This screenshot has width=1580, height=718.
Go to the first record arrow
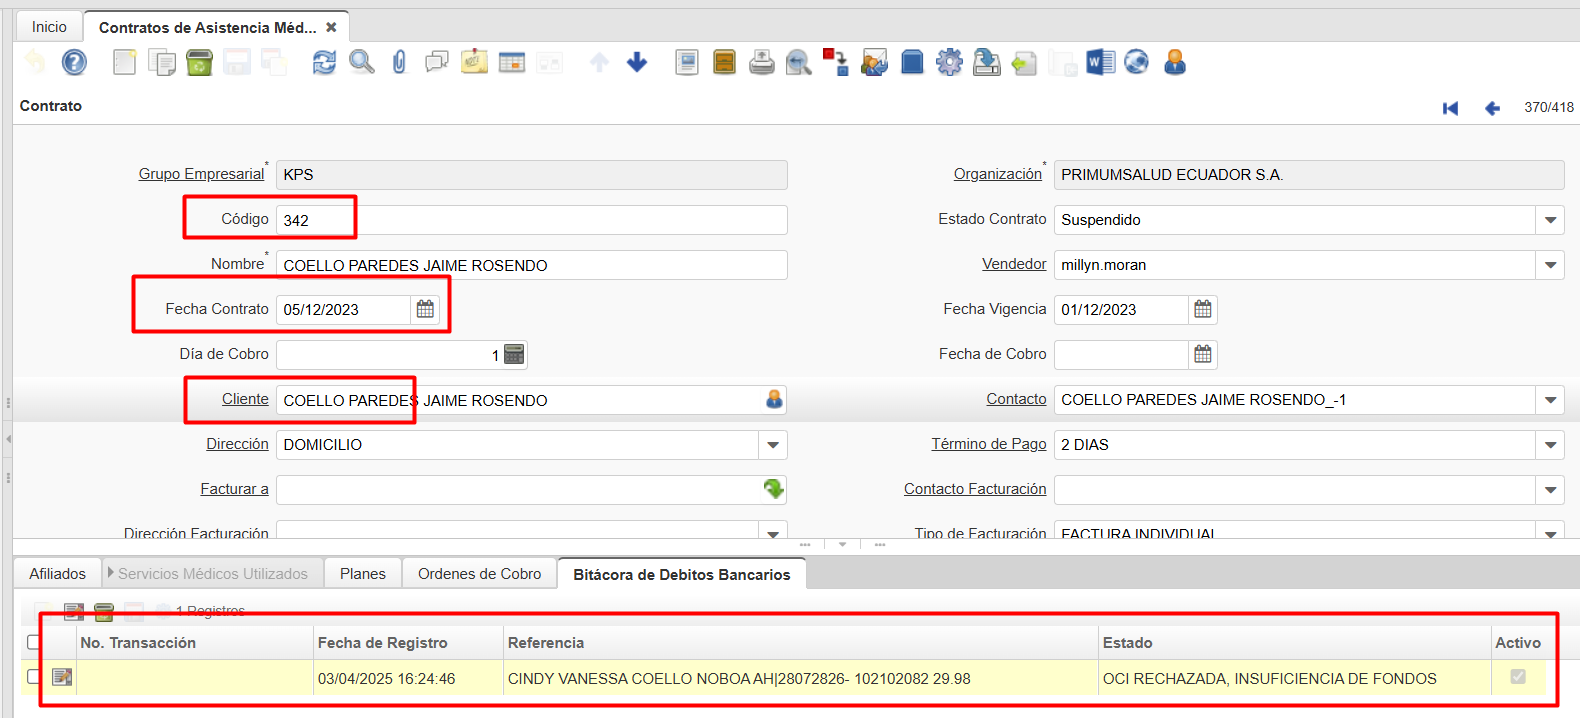(x=1450, y=108)
